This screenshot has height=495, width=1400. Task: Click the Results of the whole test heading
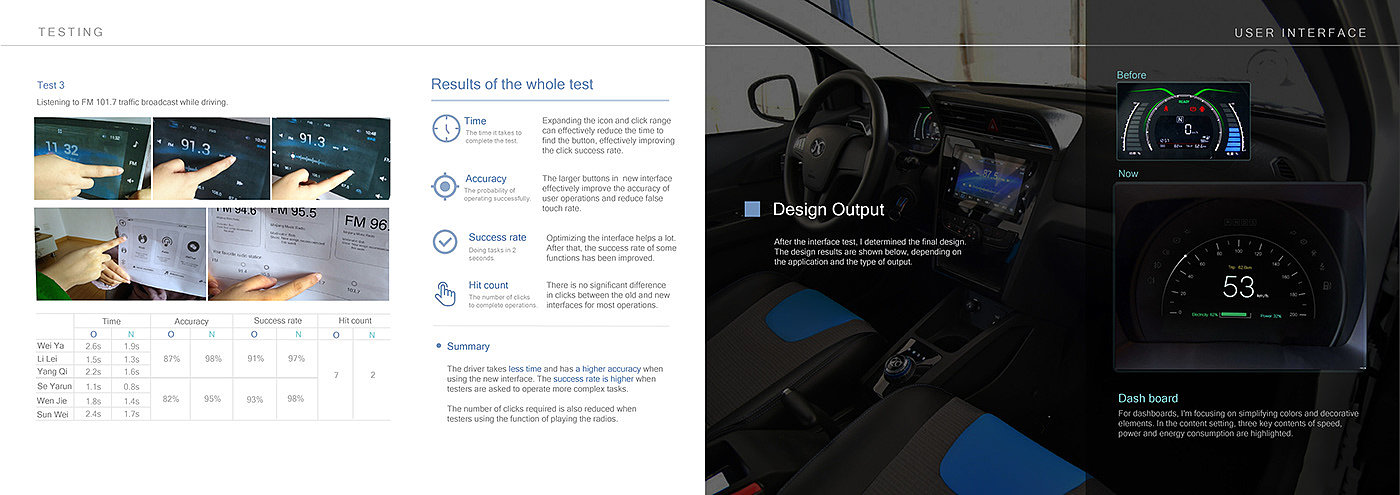pos(512,84)
